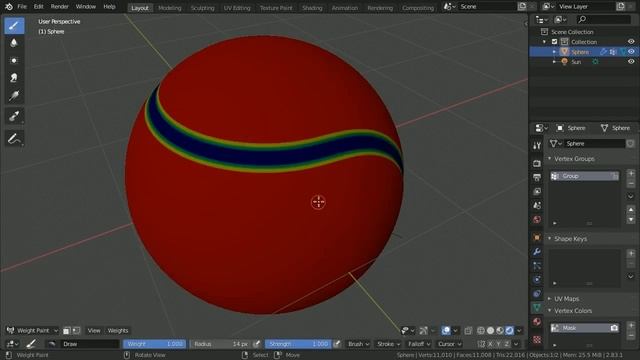Adjust the brush Strength slider
640x360 pixels.
point(298,344)
